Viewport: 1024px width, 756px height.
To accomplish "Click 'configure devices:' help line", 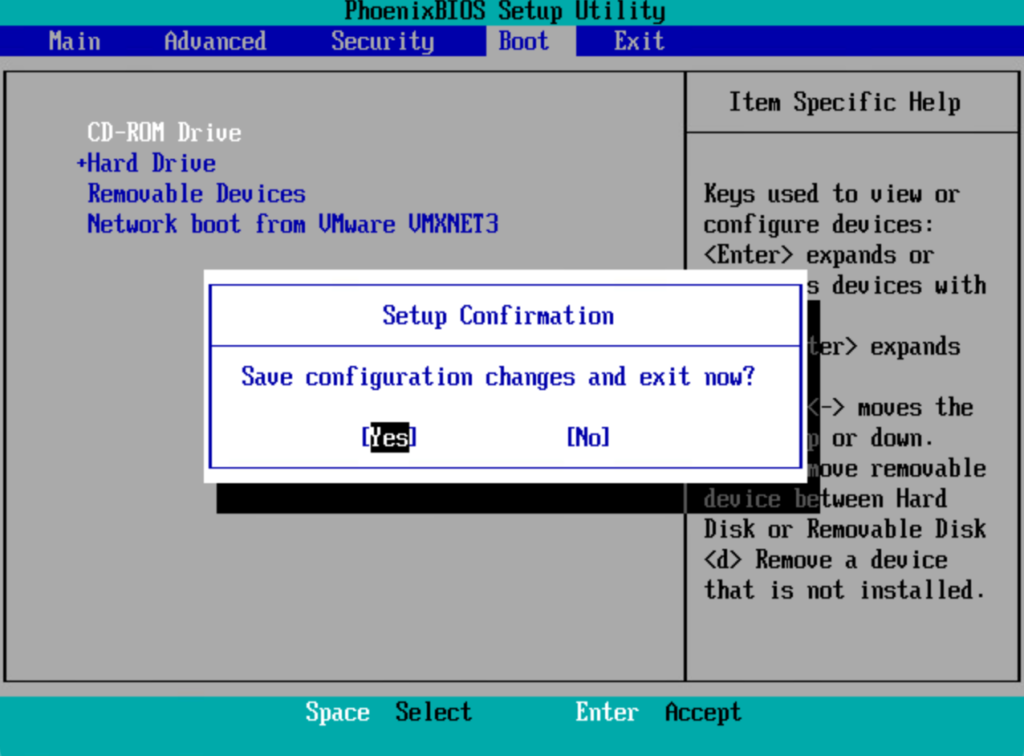I will click(x=819, y=225).
